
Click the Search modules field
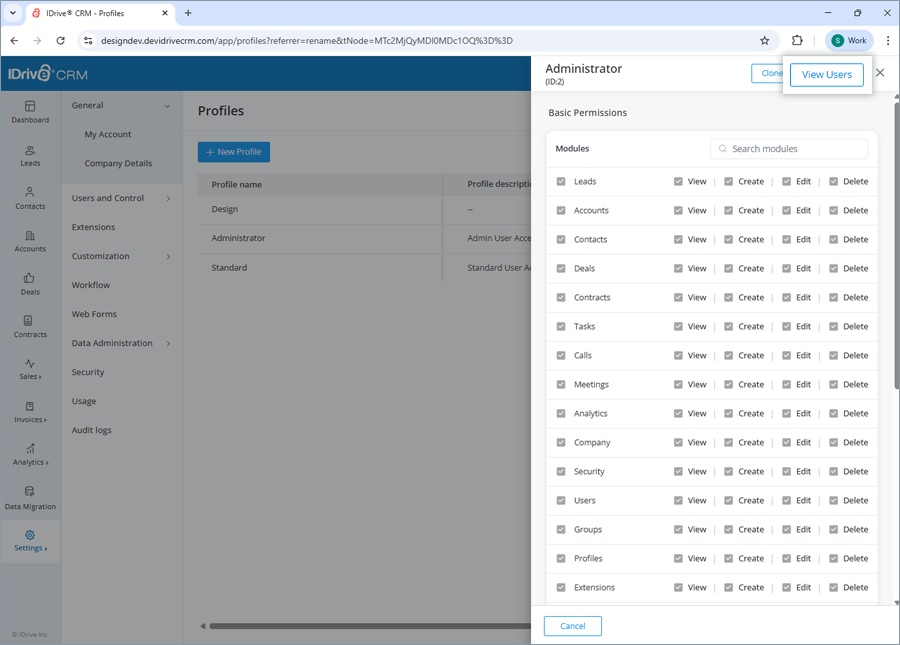(x=789, y=148)
